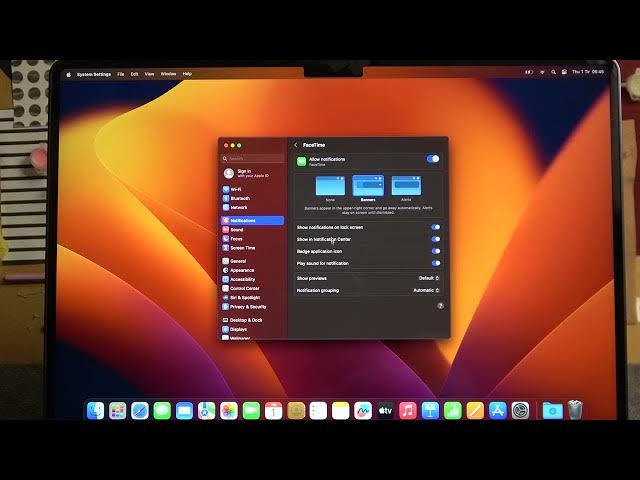Launch Keynote from the Dock
The height and width of the screenshot is (480, 640).
click(x=430, y=410)
